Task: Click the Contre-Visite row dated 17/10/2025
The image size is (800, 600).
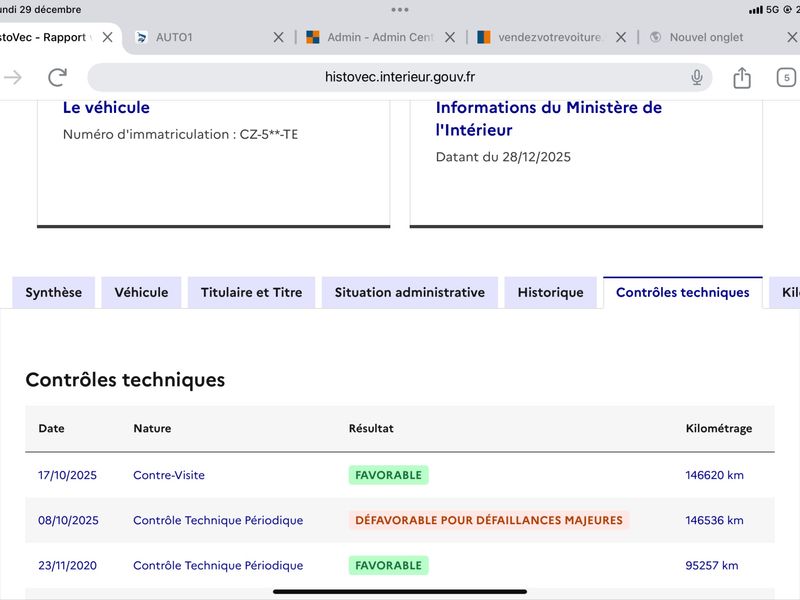Action: tap(168, 475)
